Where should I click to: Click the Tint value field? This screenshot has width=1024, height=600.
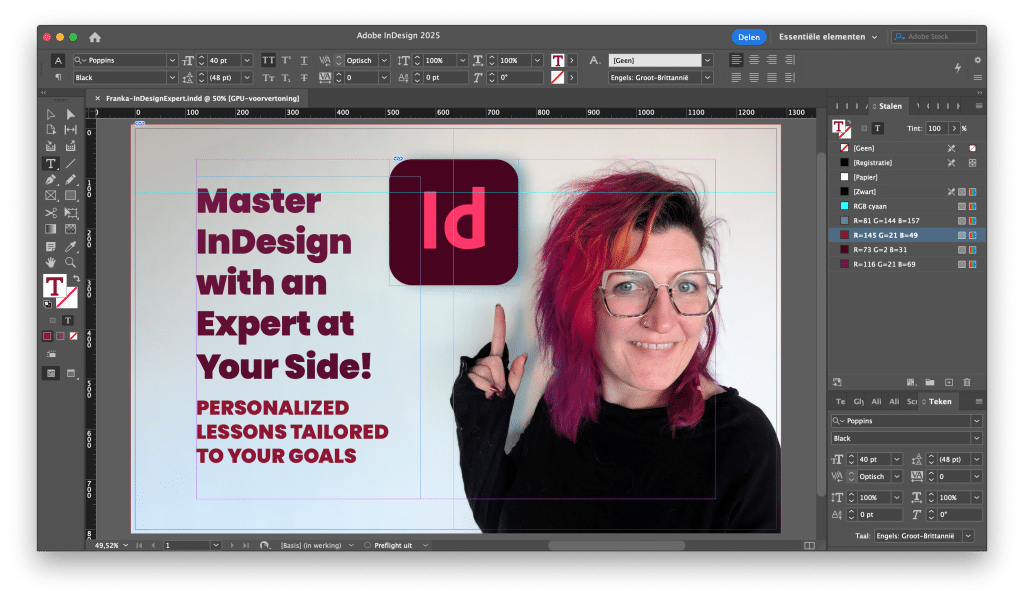(936, 129)
